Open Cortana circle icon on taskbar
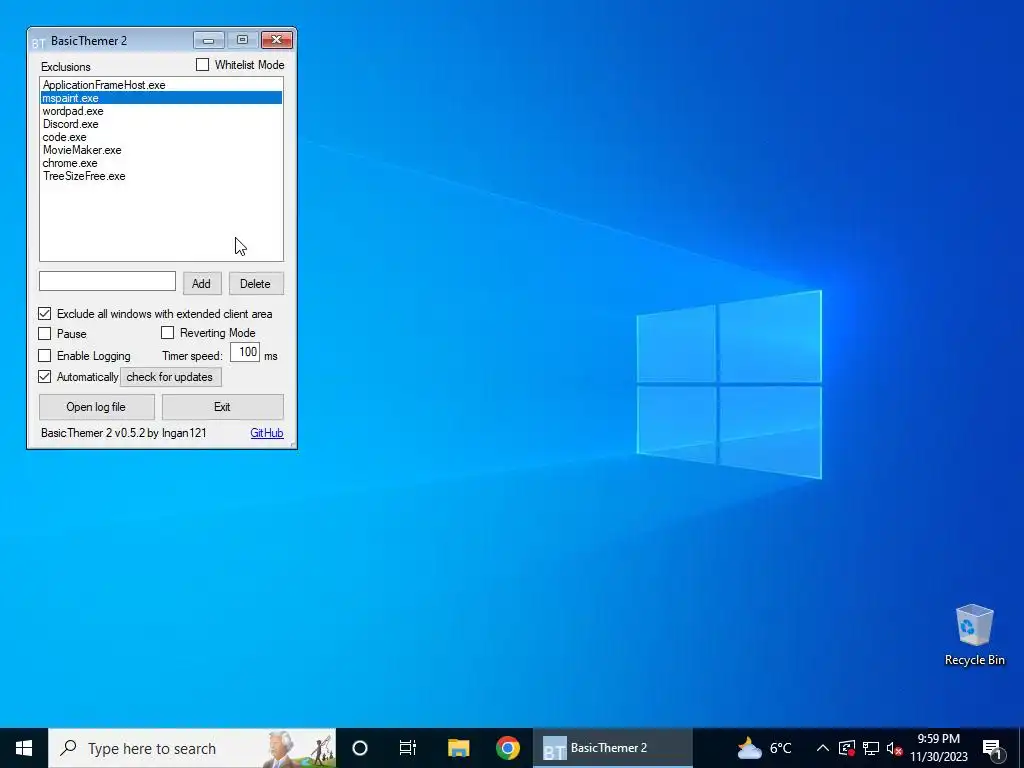Screen dimensions: 1024x768 pos(360,748)
